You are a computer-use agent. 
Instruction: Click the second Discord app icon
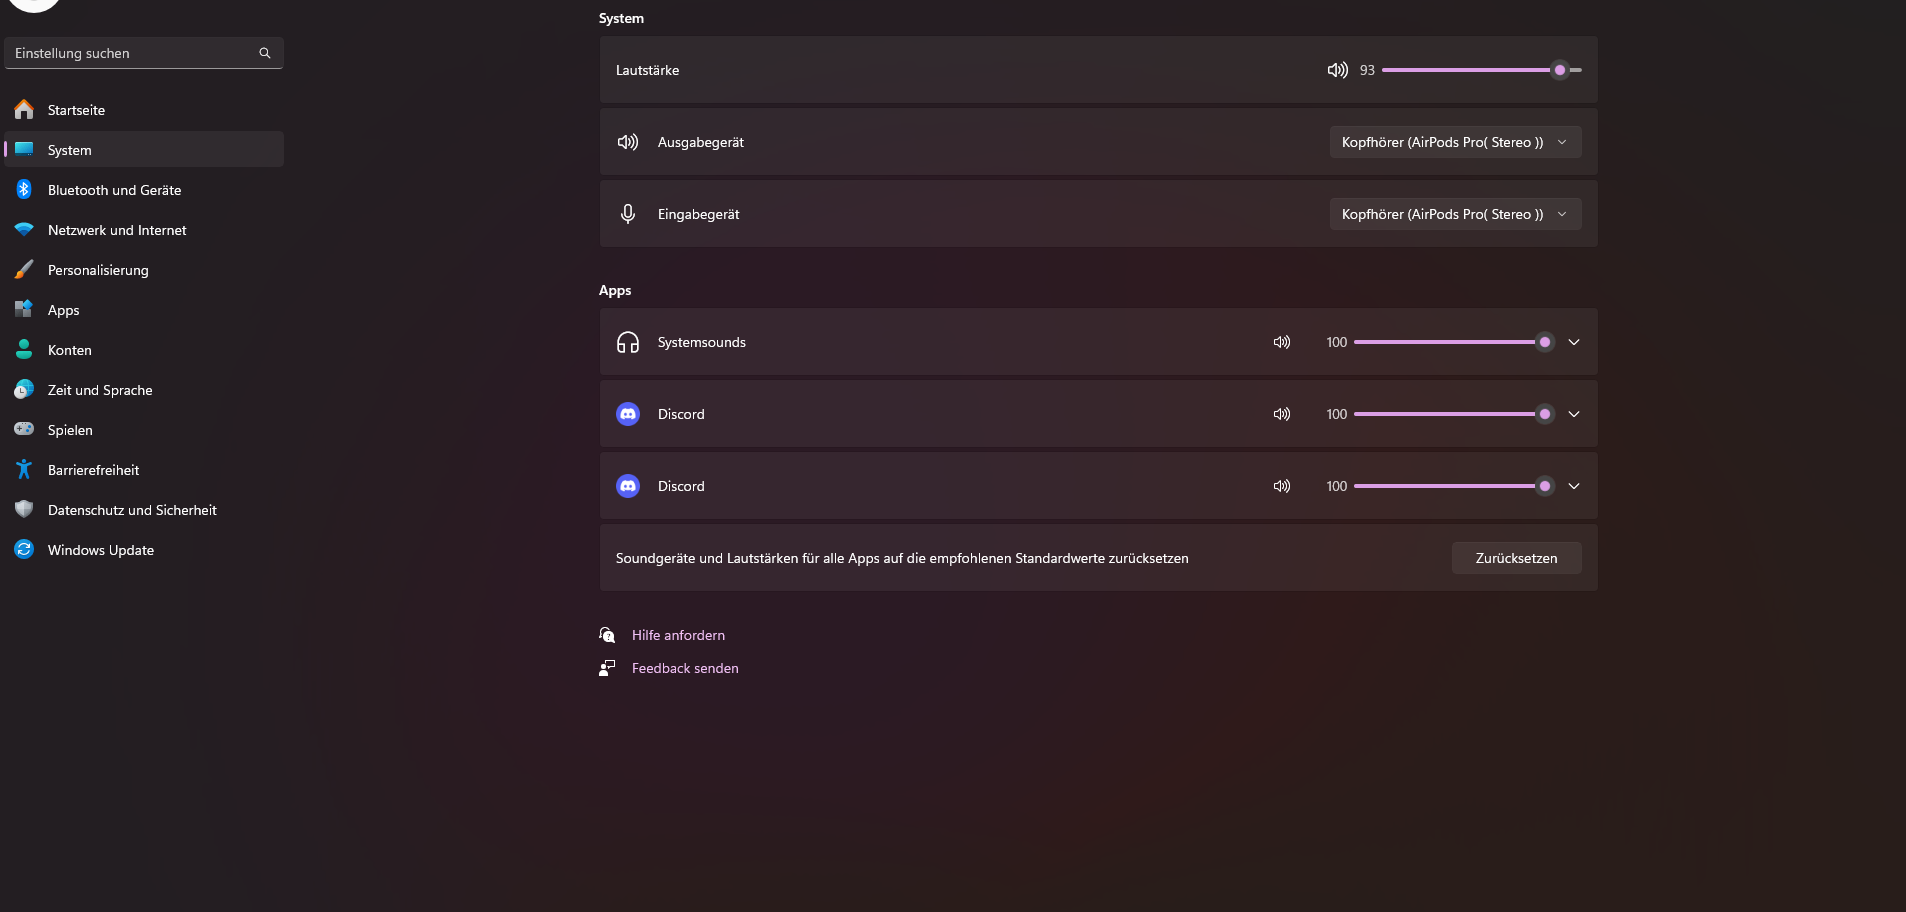[628, 486]
